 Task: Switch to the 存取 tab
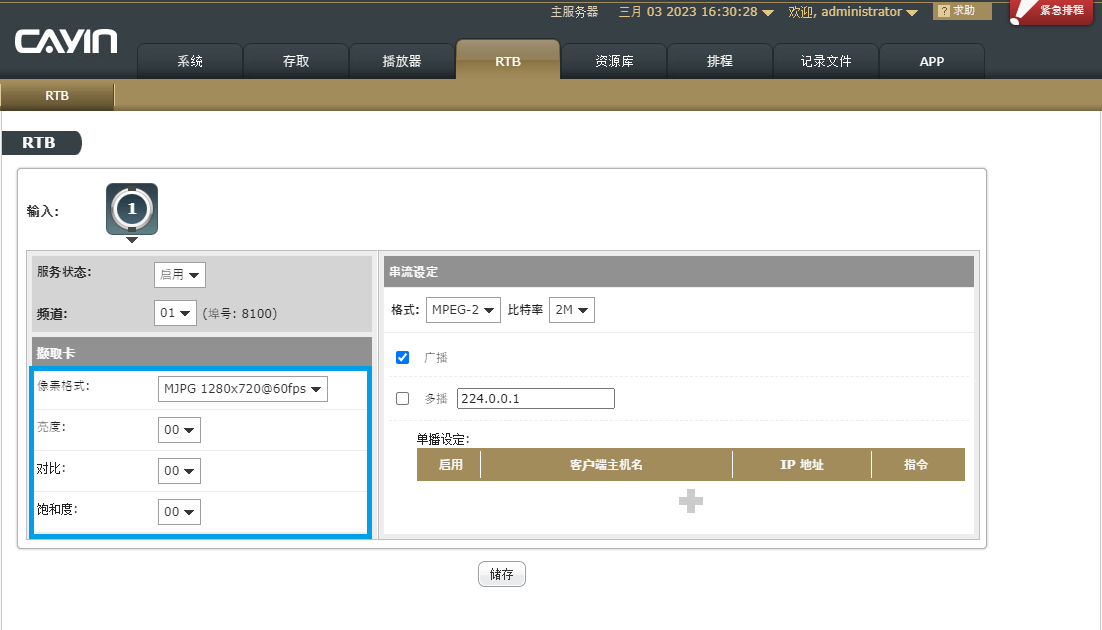tap(296, 61)
